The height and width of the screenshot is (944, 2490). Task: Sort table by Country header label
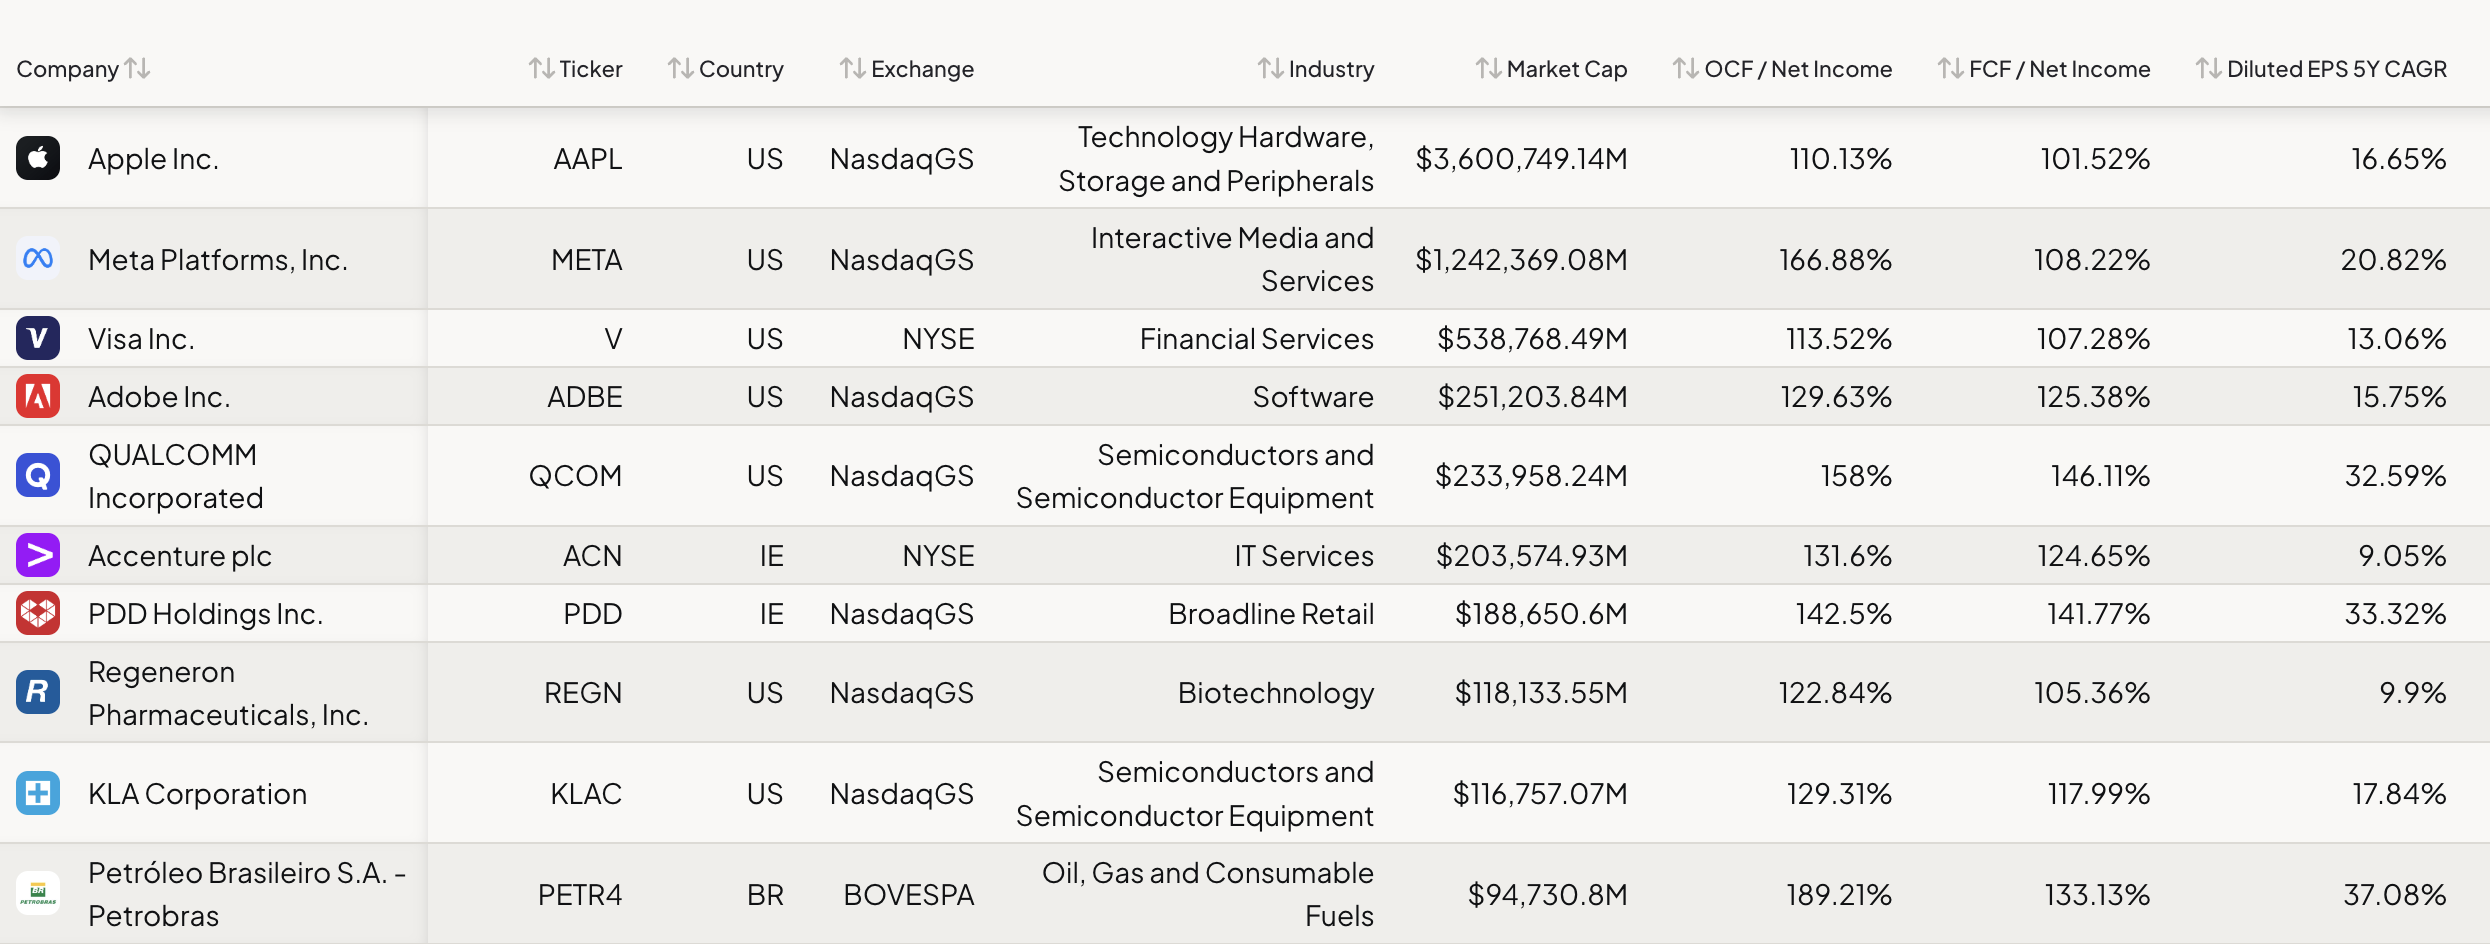click(741, 69)
